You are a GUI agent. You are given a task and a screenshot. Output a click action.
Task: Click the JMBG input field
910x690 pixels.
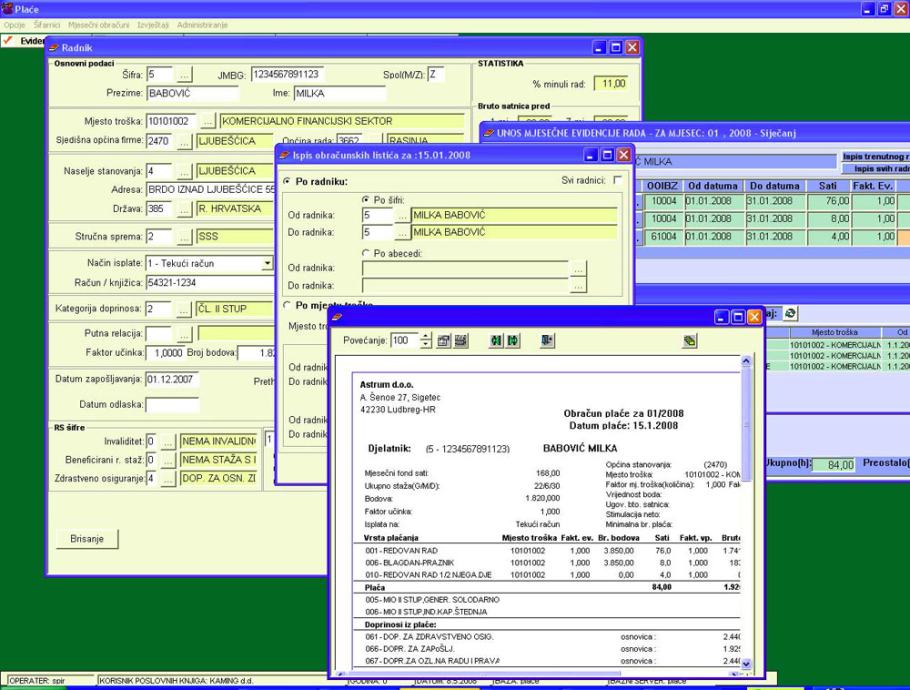287,75
